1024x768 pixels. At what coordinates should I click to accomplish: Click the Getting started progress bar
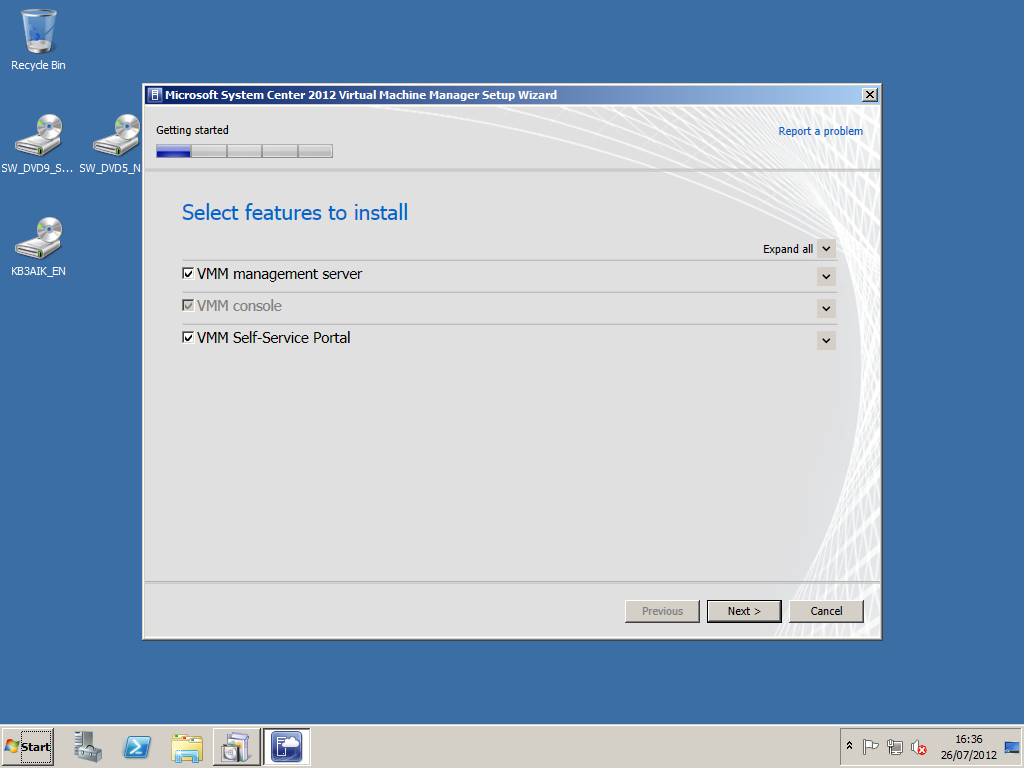(244, 152)
